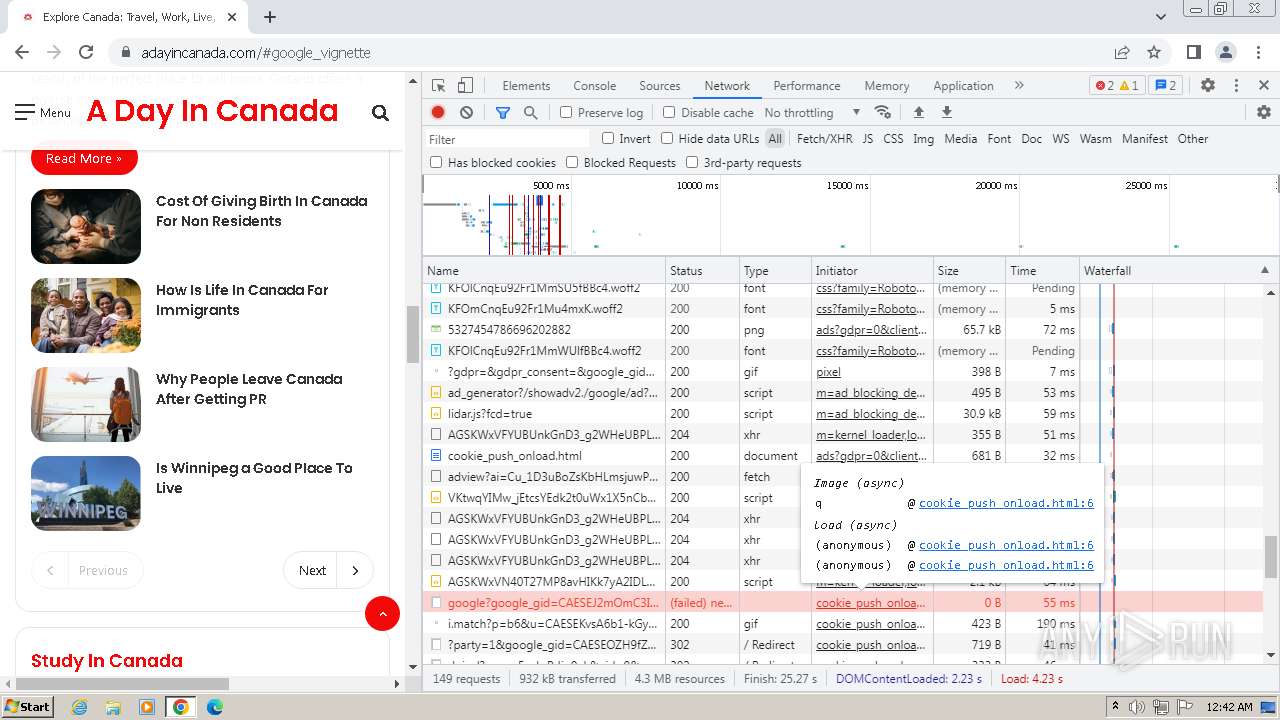Image resolution: width=1280 pixels, height=720 pixels.
Task: Open the Windows Start button
Action: pyautogui.click(x=27, y=706)
